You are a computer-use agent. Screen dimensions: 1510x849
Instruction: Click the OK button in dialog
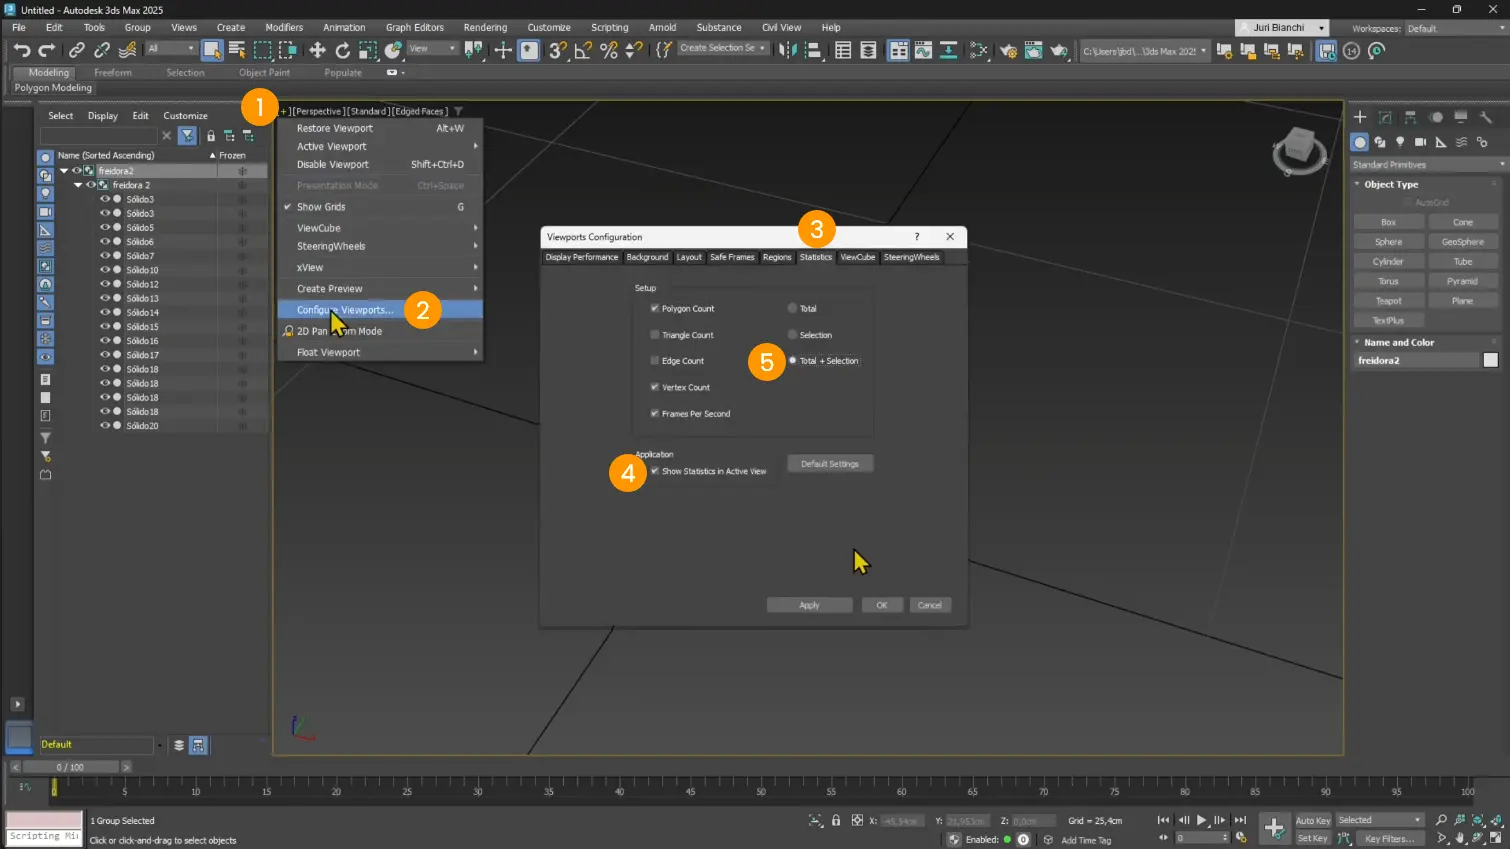click(882, 605)
